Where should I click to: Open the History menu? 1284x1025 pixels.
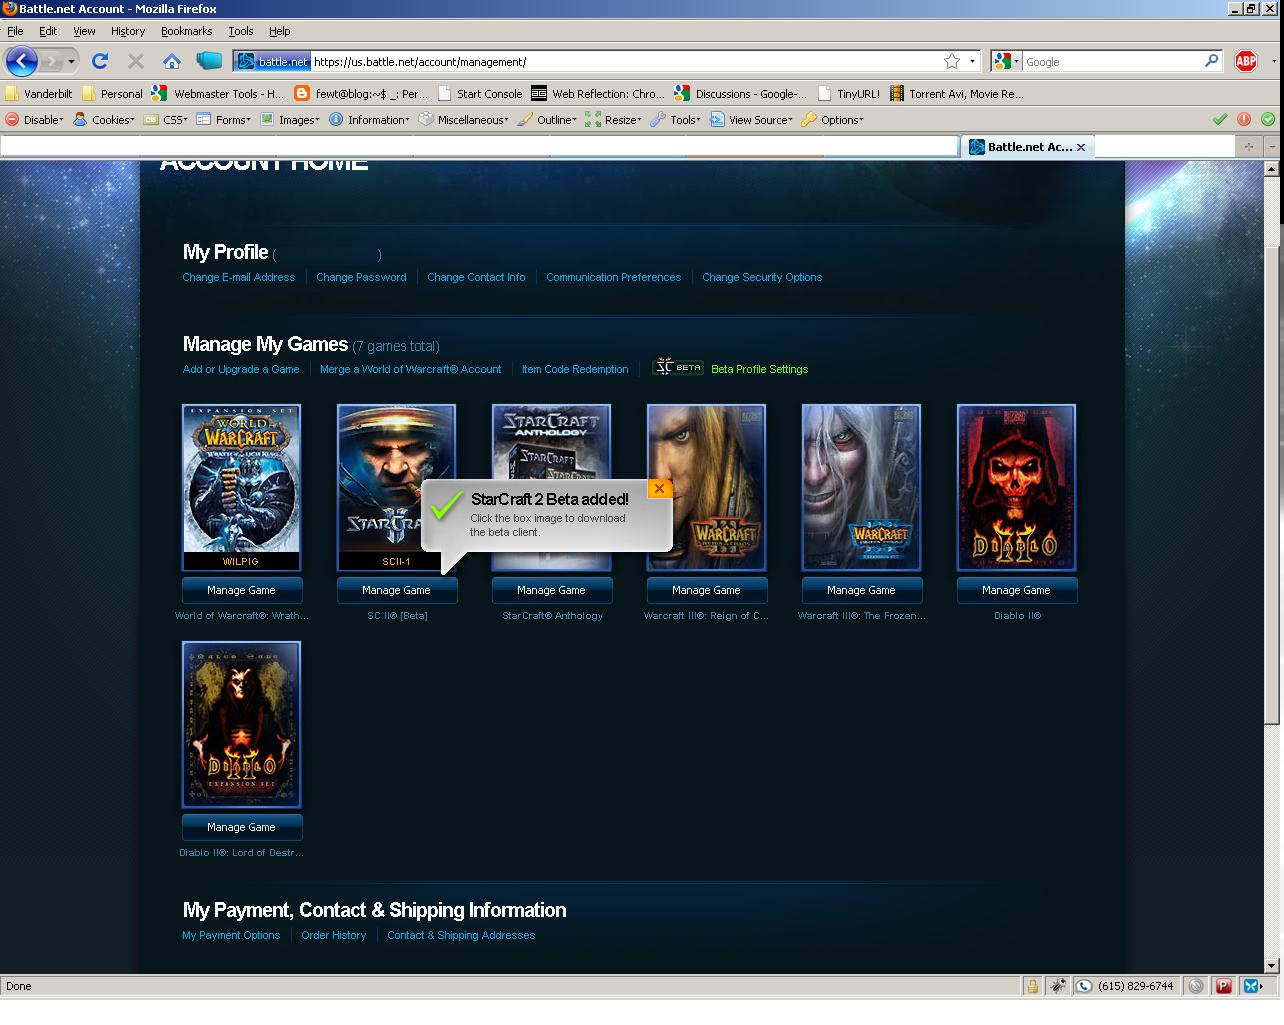(128, 31)
